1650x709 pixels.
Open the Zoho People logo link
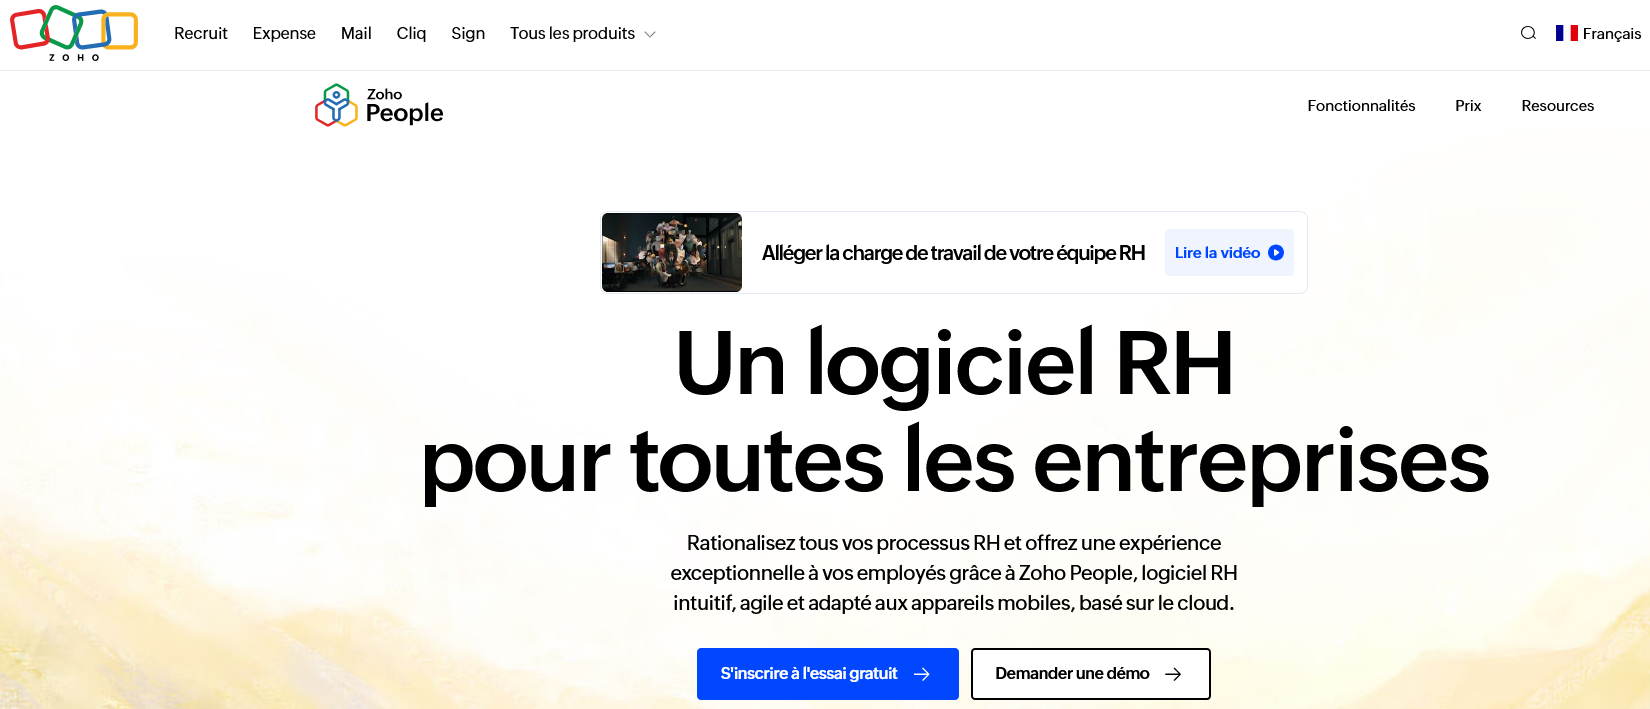tap(379, 105)
